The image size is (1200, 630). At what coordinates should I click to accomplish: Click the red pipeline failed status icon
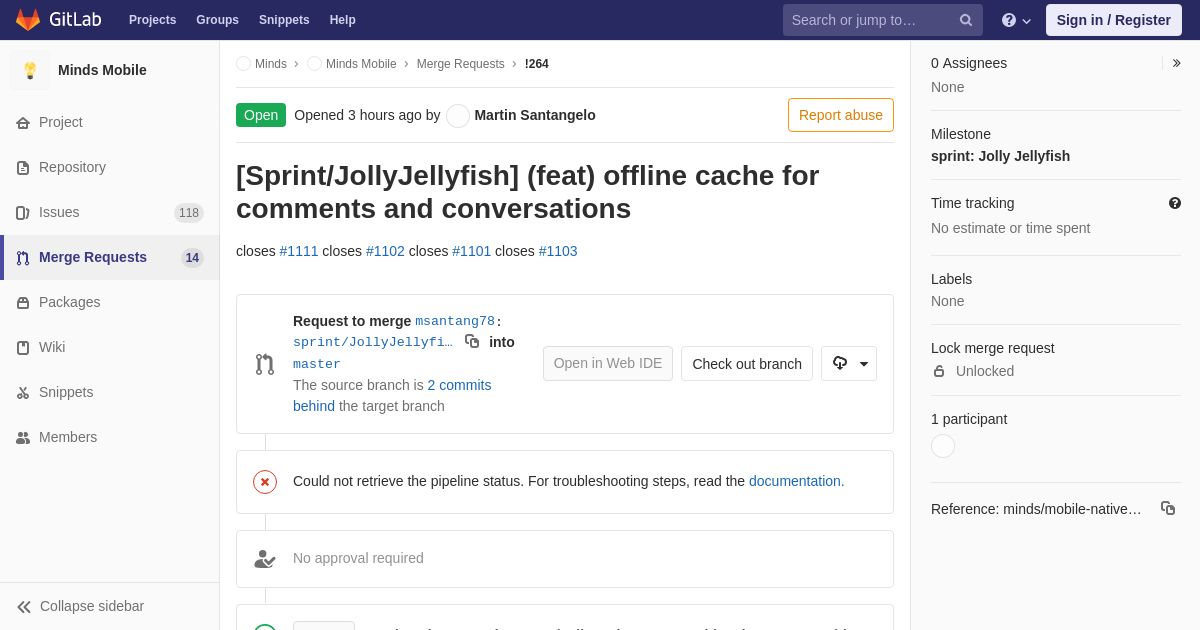[x=265, y=482]
